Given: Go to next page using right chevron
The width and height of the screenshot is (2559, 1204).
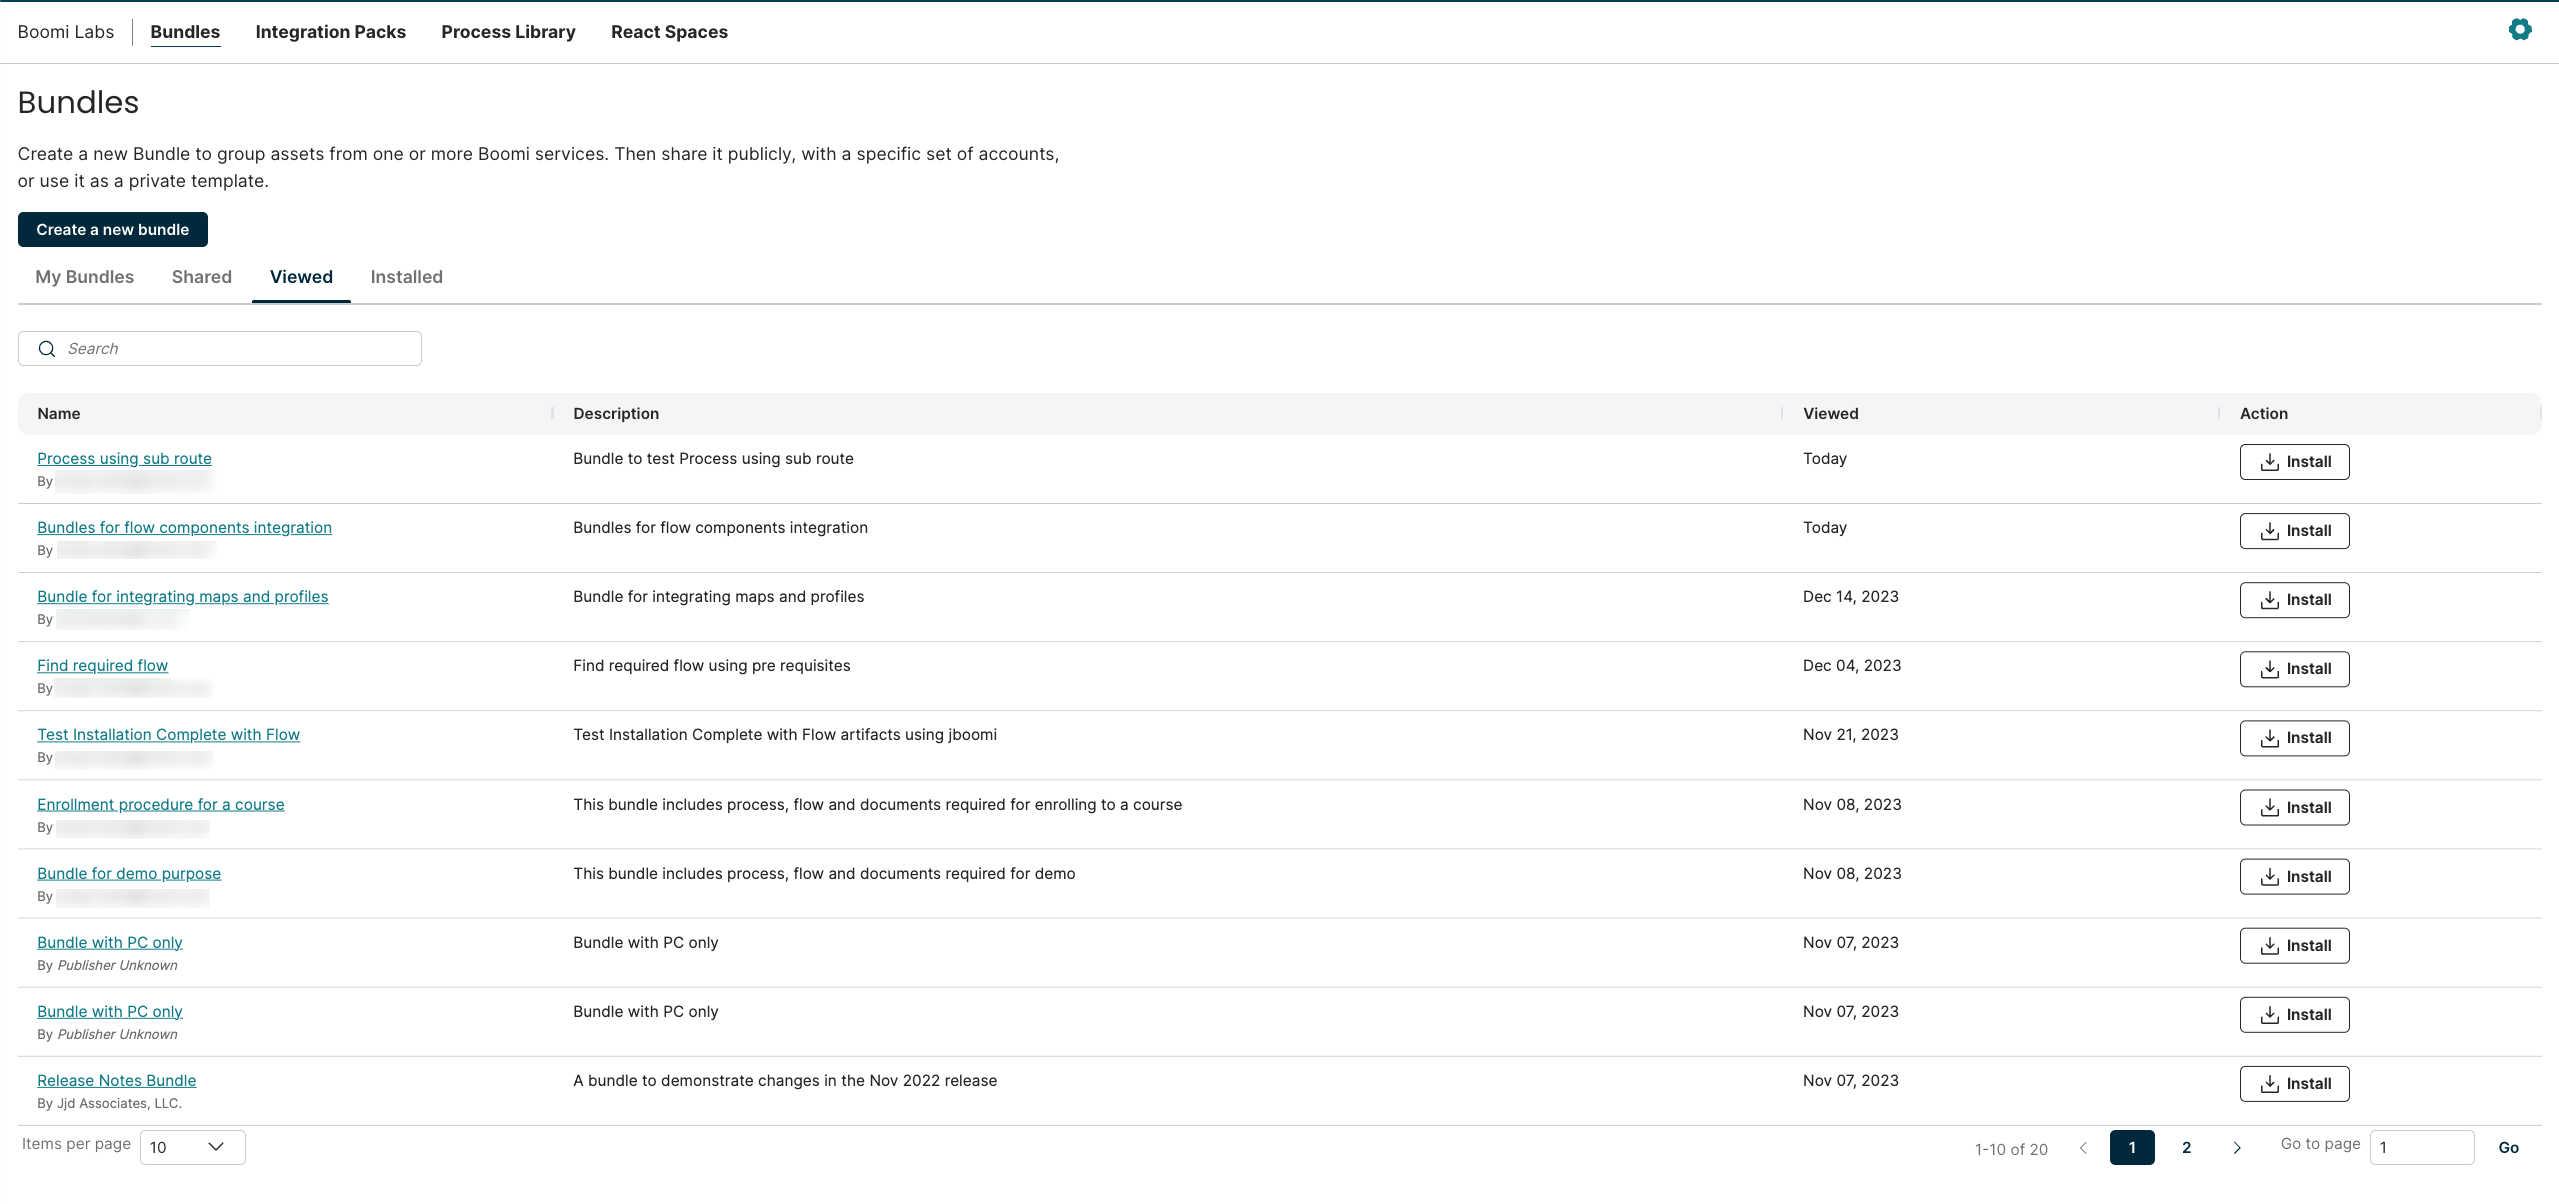Looking at the screenshot, I should point(2237,1148).
